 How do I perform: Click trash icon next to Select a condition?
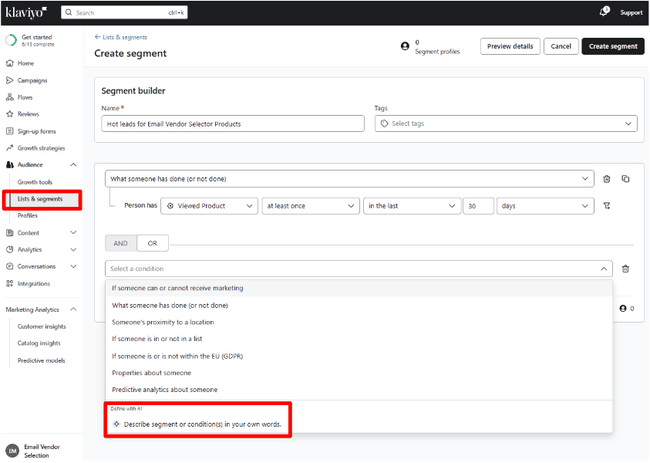tap(625, 268)
